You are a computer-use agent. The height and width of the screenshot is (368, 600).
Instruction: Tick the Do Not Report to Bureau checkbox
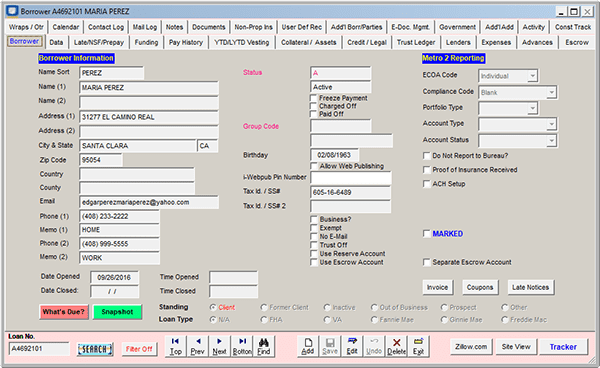(426, 156)
